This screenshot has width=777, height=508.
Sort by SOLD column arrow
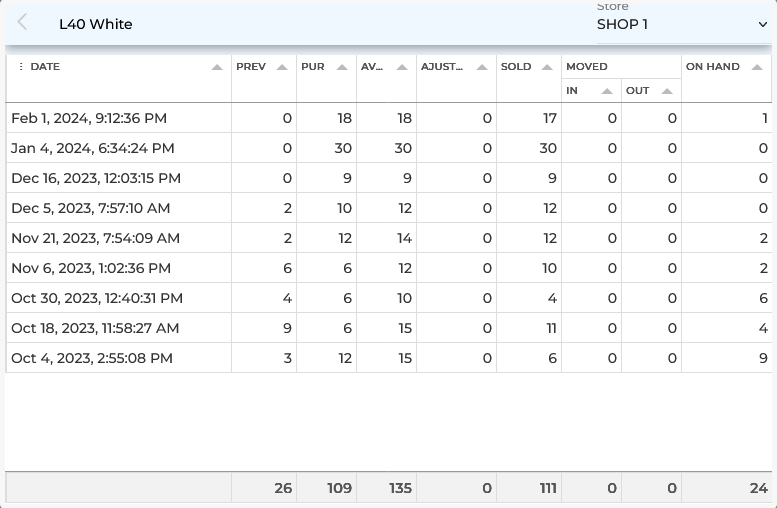547,67
